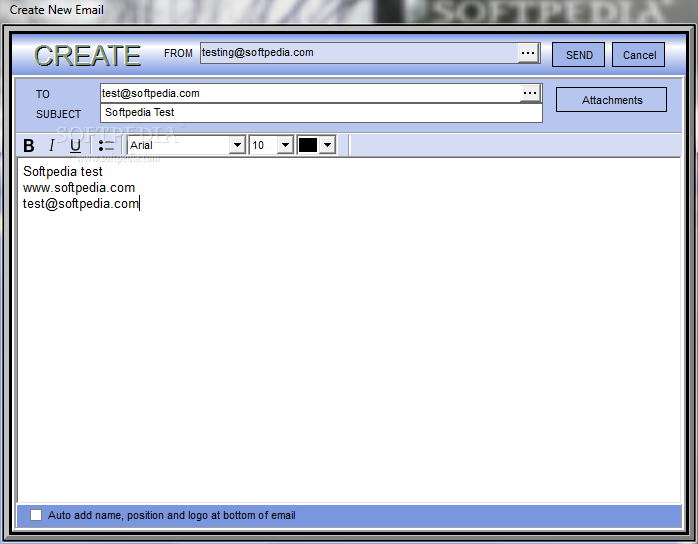Image resolution: width=698 pixels, height=544 pixels.
Task: Click the 'Create New Email' window title
Action: [57, 9]
